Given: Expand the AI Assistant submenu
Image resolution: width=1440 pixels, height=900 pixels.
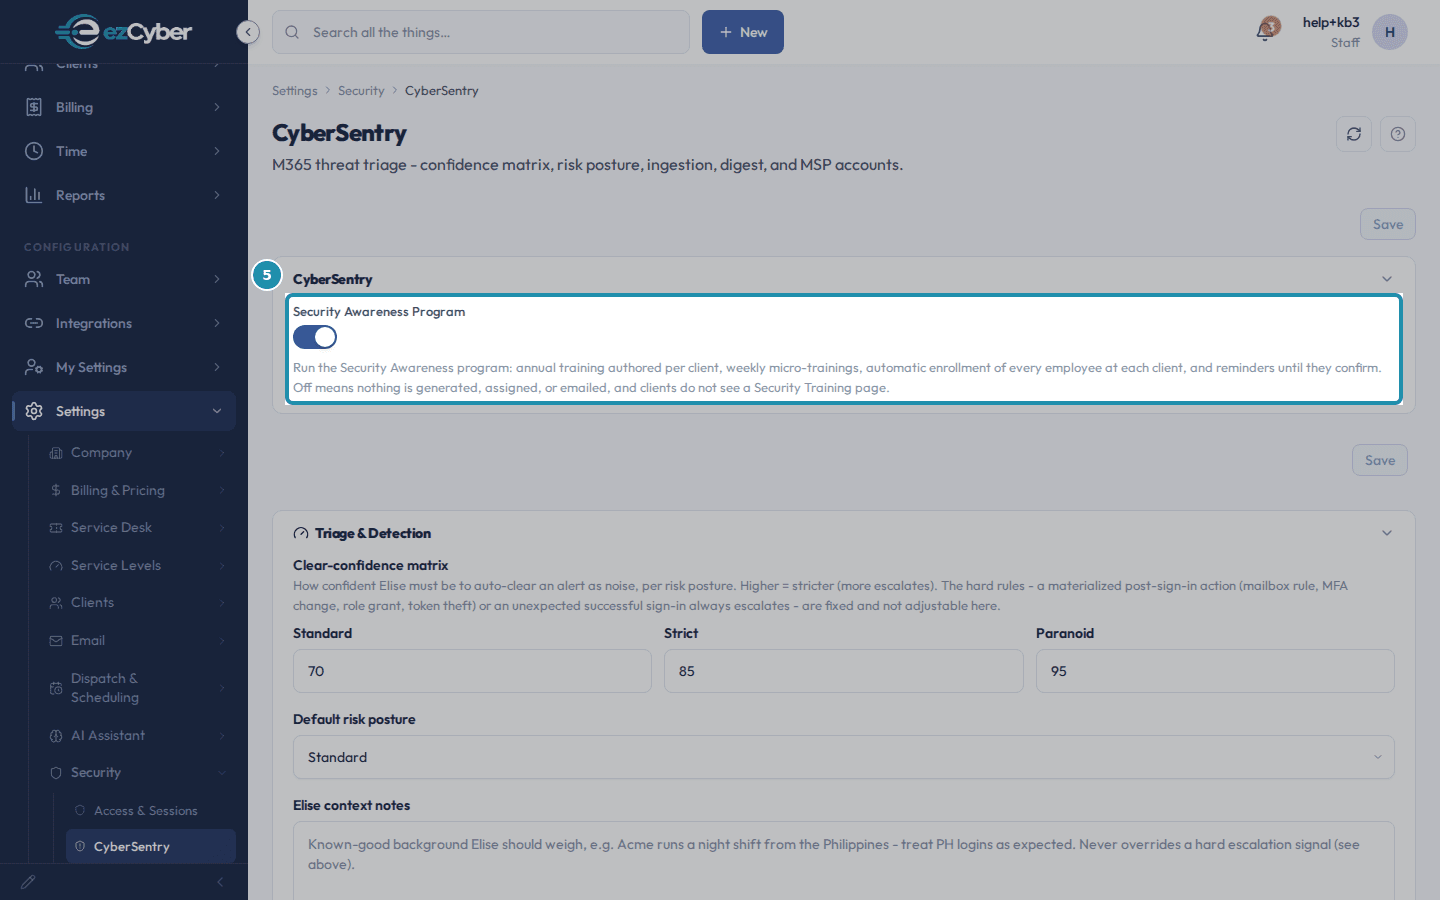Looking at the screenshot, I should [x=222, y=736].
